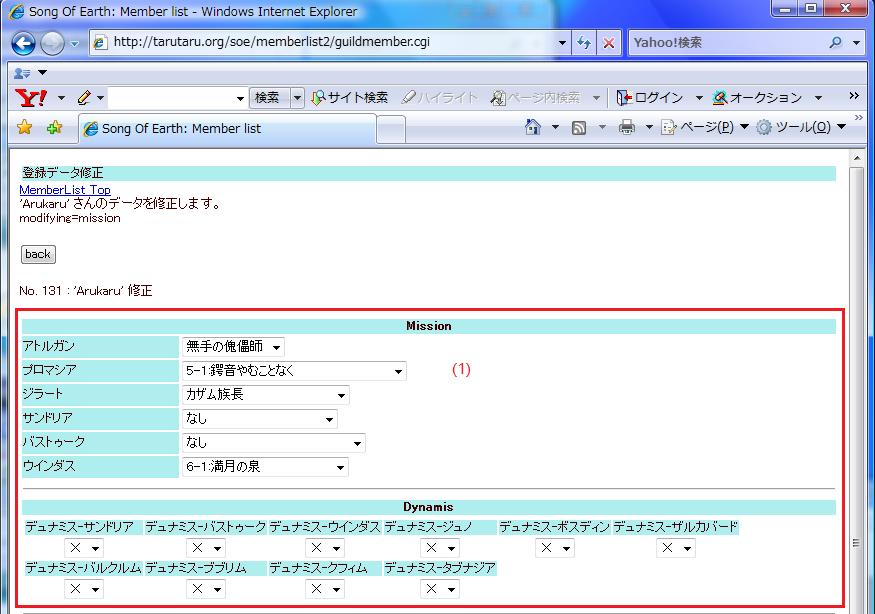The width and height of the screenshot is (875, 614).
Task: Open the ウインダス mission dropdown
Action: [265, 467]
